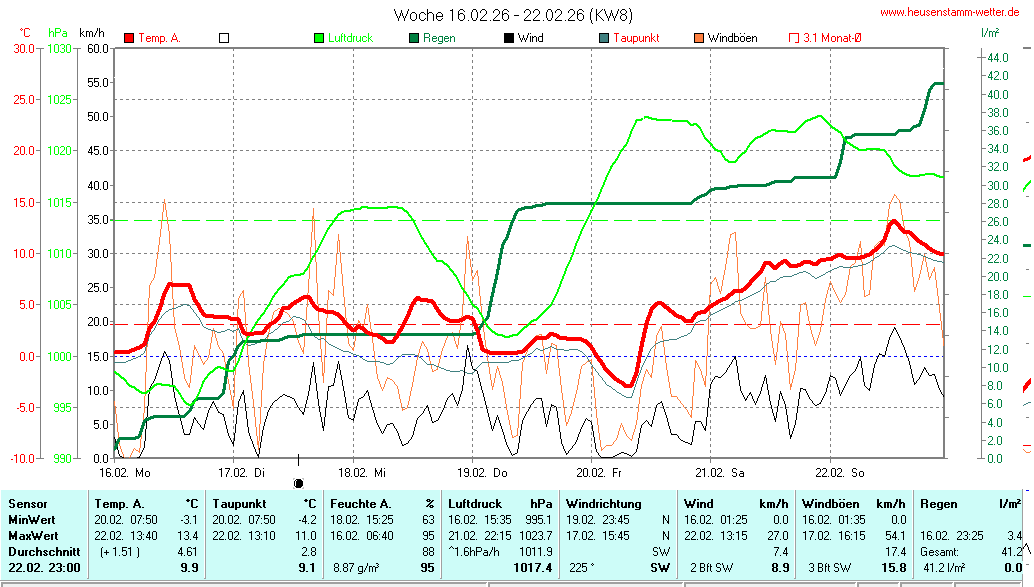Click the light green Luftdruck legend square

pyautogui.click(x=319, y=38)
